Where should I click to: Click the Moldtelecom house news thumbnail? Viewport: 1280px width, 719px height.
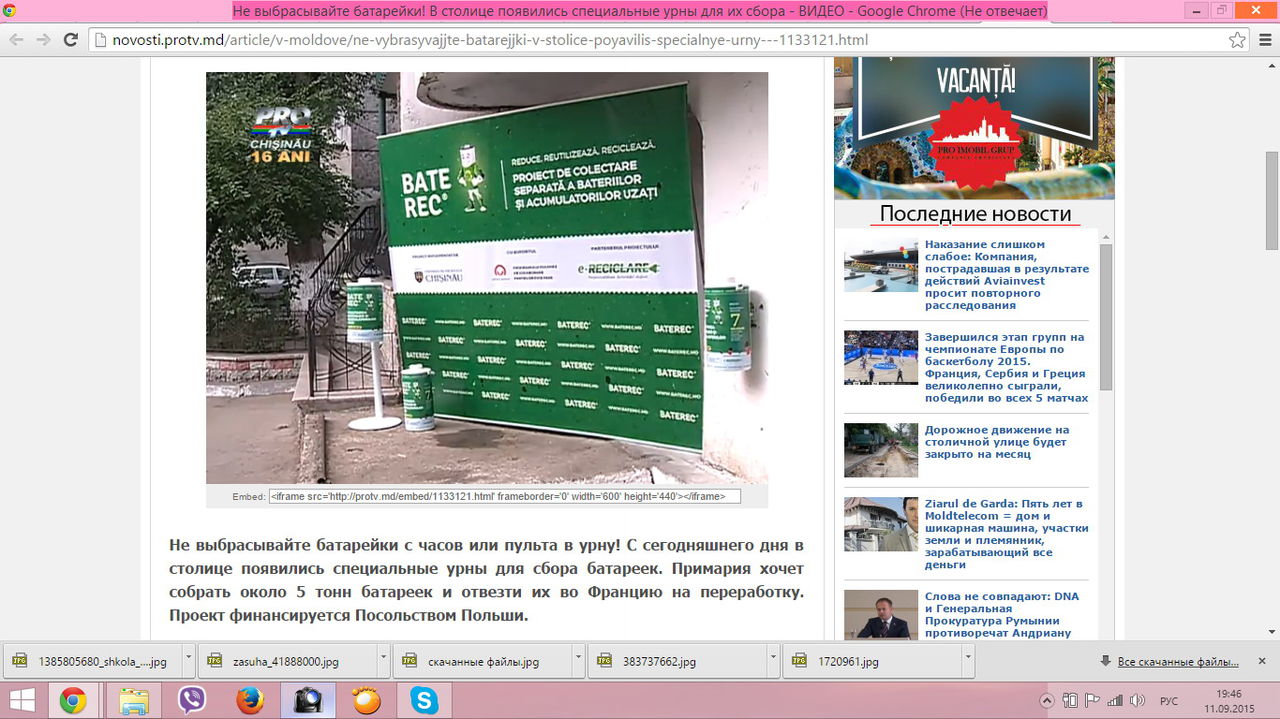click(x=880, y=524)
